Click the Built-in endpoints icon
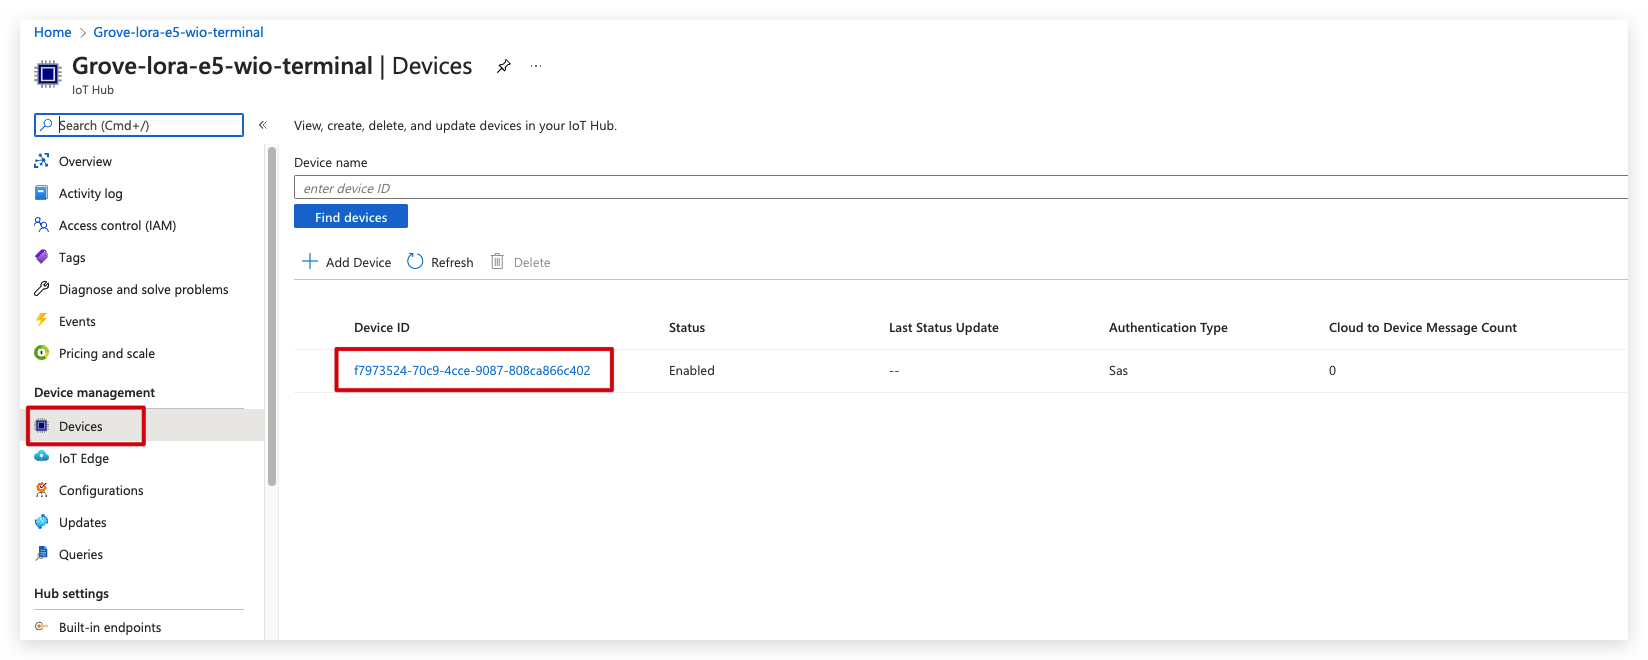Screen dimensions: 1648x660 click(41, 627)
